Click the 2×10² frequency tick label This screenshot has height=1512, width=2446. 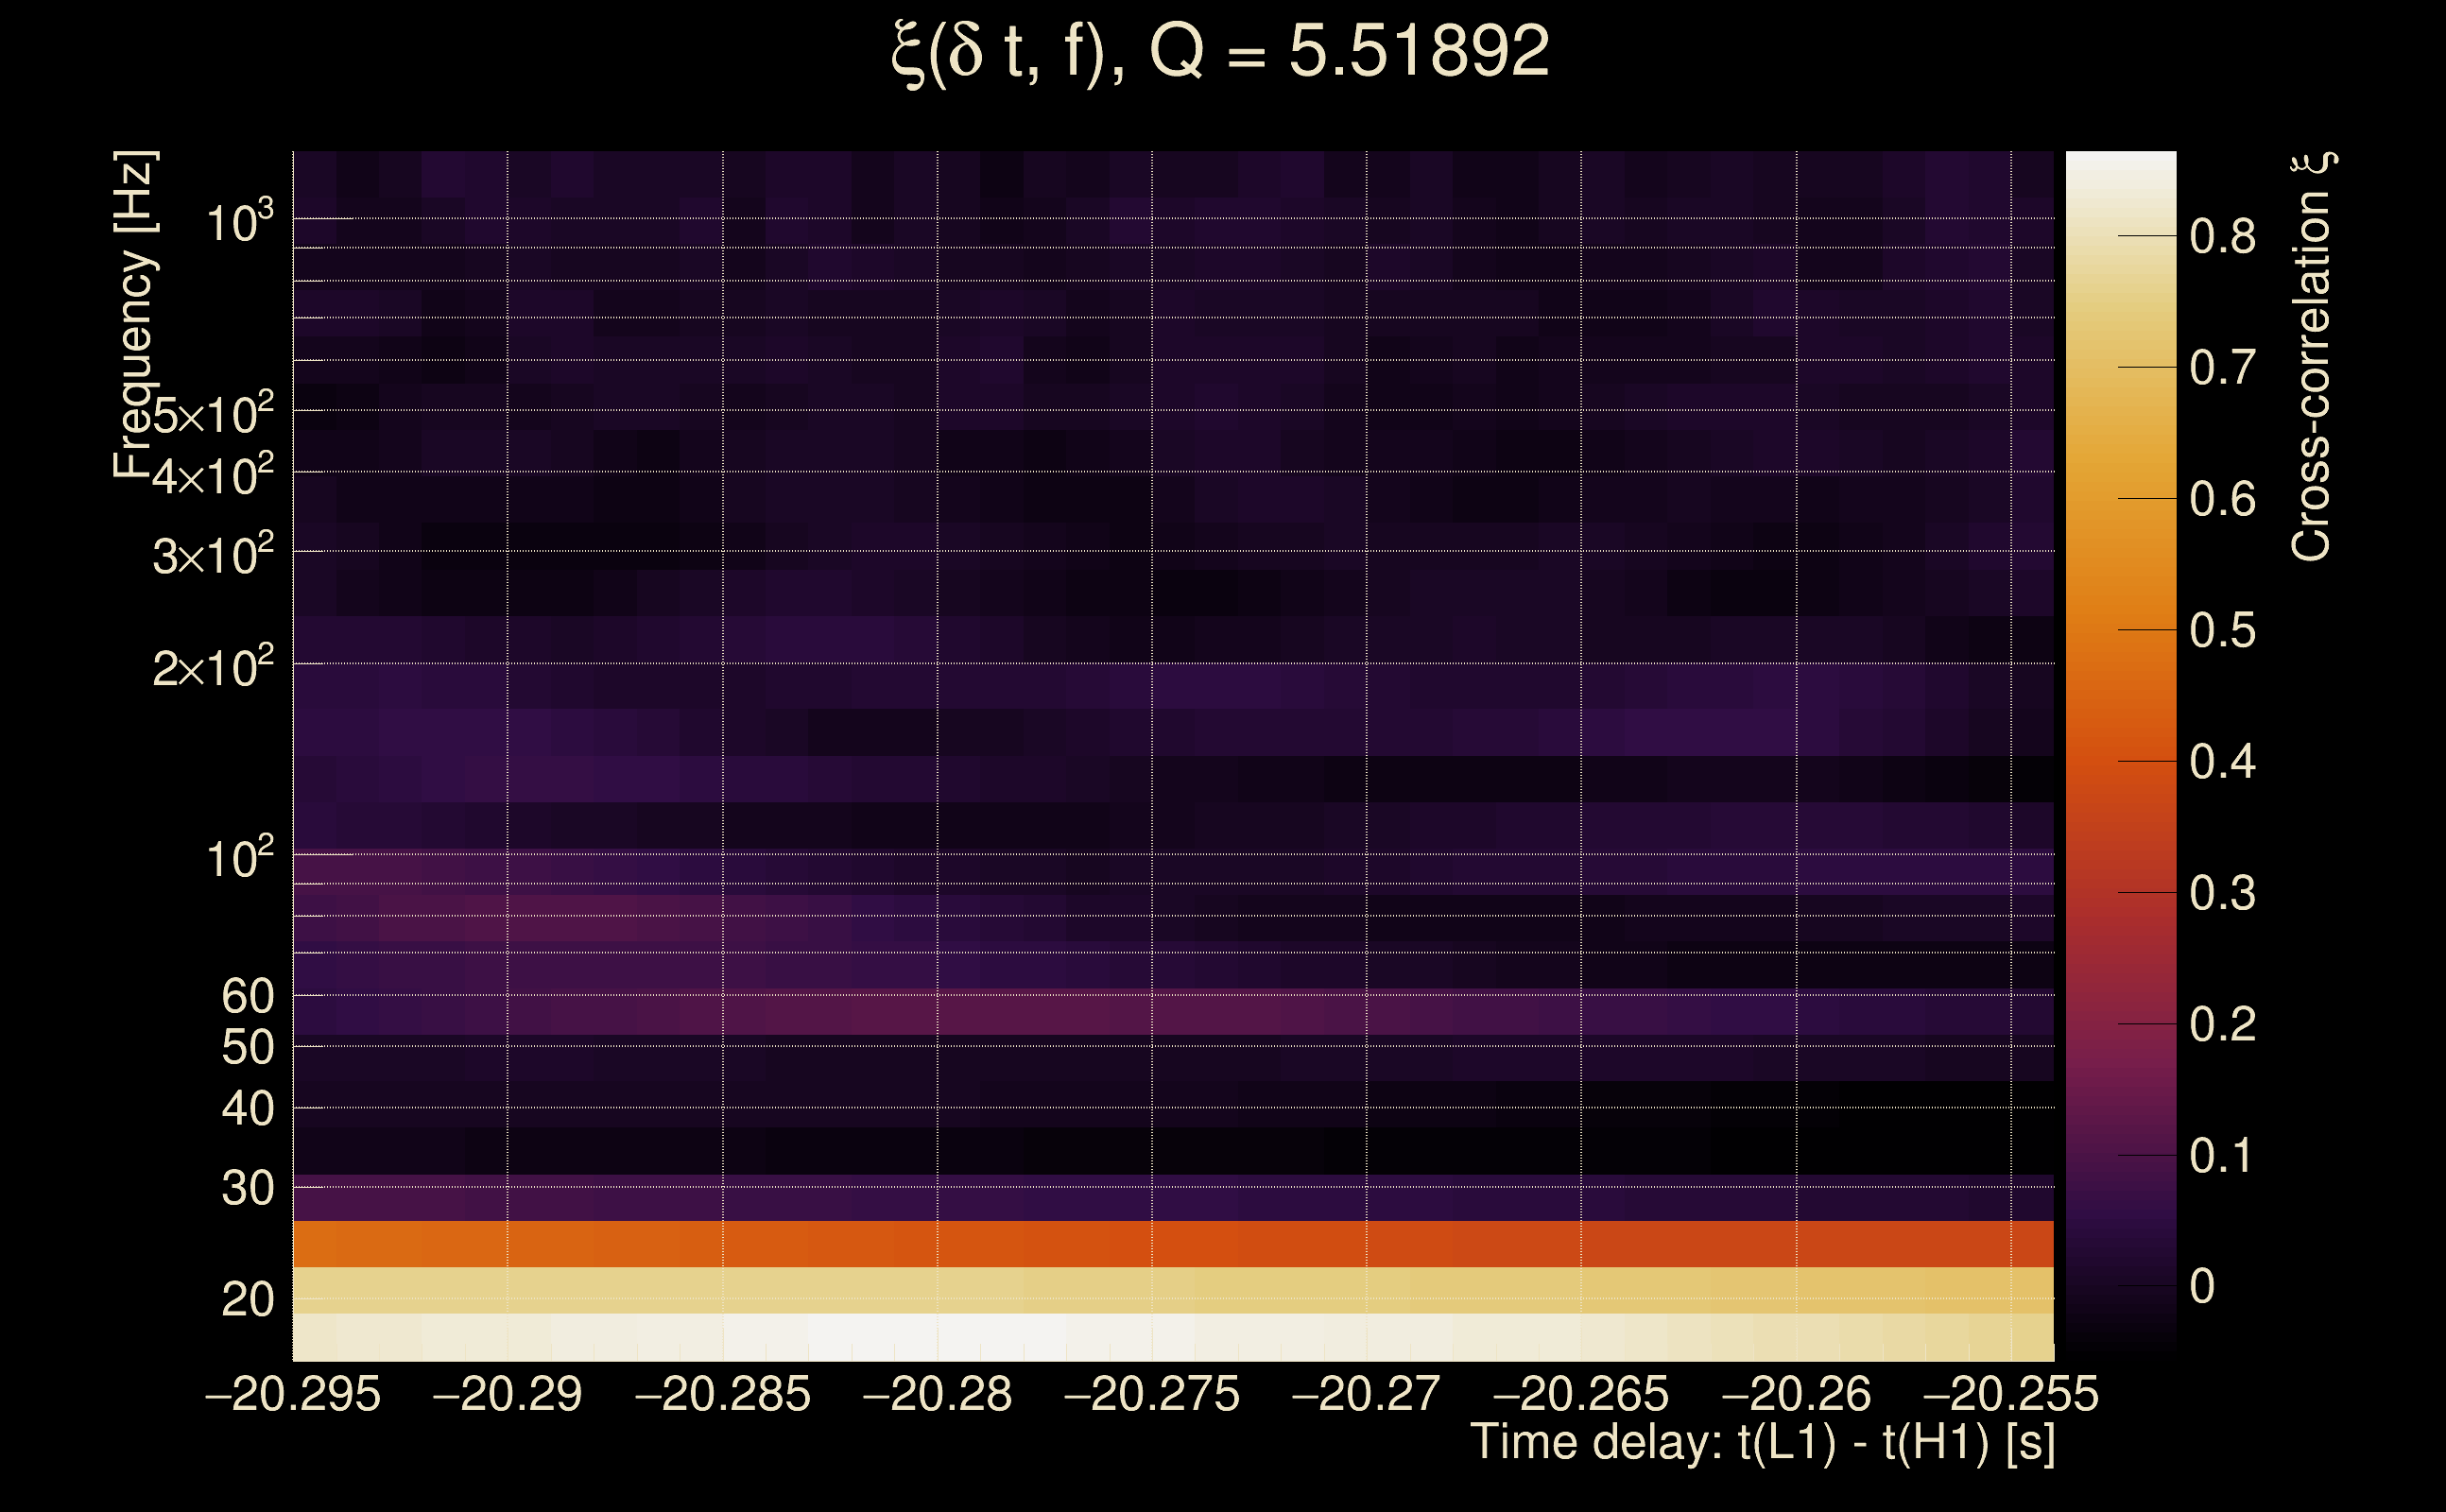click(213, 667)
